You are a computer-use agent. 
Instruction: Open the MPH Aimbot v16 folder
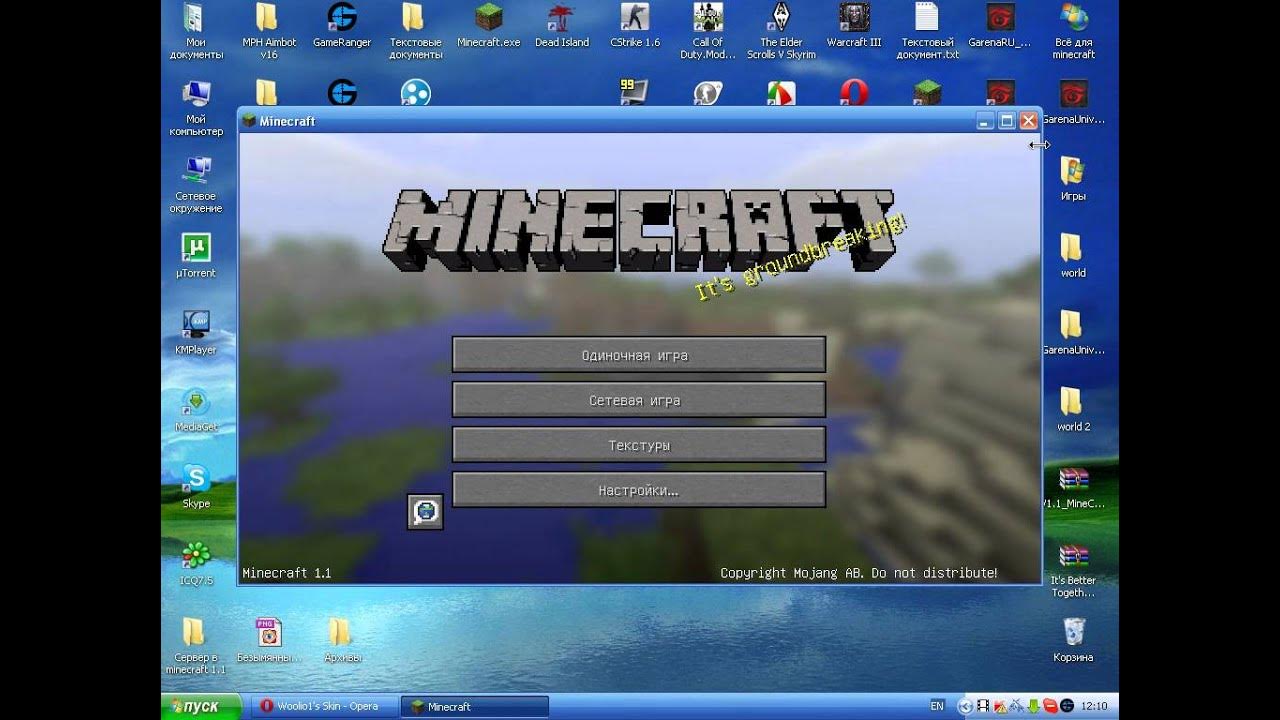268,32
